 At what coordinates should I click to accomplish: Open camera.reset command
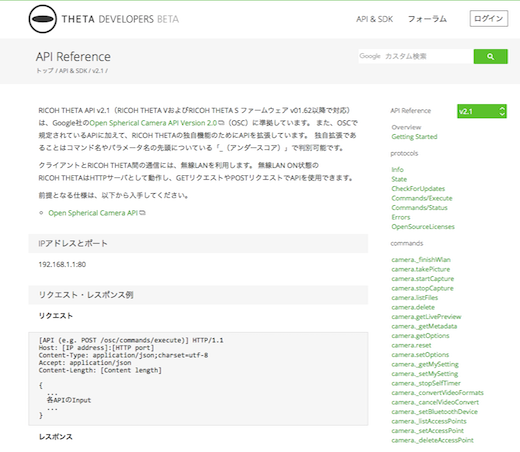pos(411,345)
